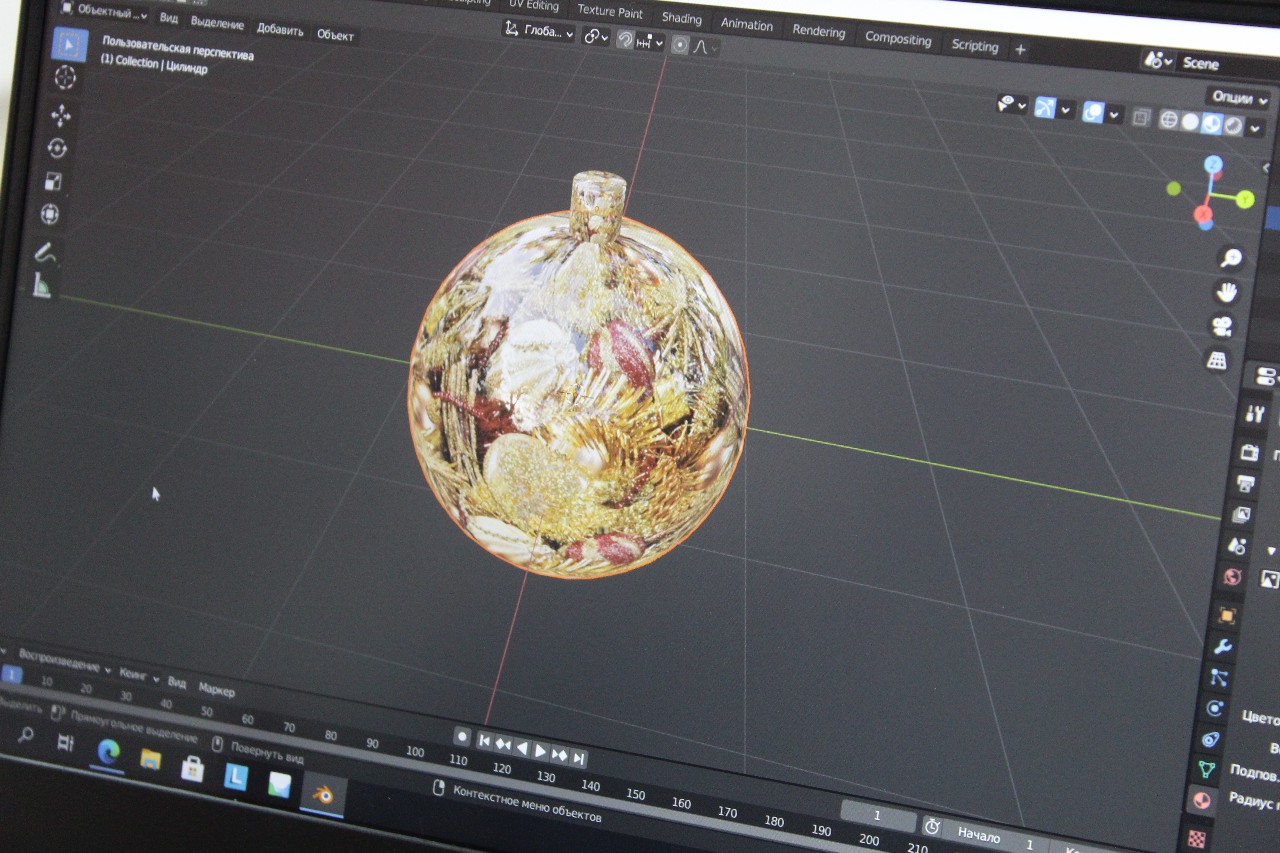This screenshot has width=1280, height=853.
Task: Open the Material properties tab
Action: click(1201, 801)
